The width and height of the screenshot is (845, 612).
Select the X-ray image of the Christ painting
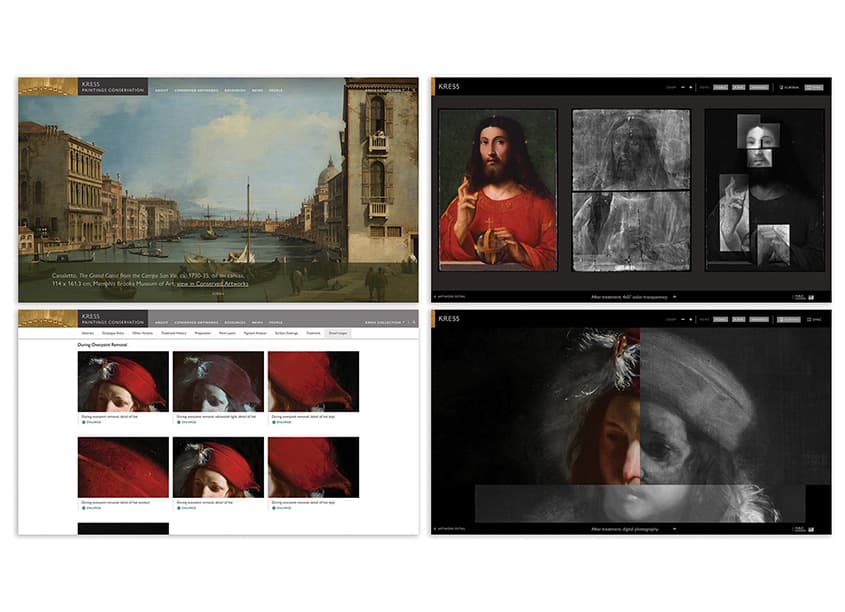click(x=631, y=190)
